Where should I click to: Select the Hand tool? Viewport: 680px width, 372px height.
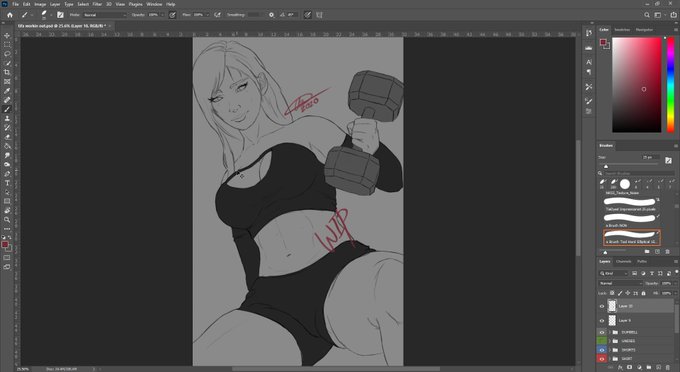7,211
